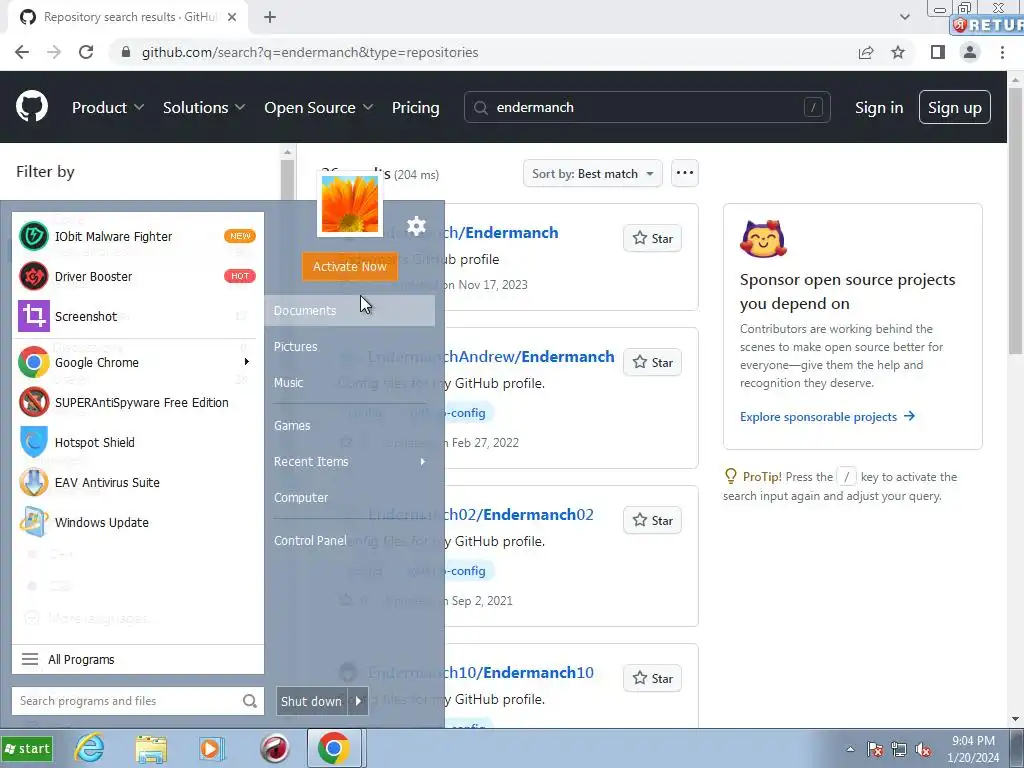Open the Screenshot tool entry
The height and width of the screenshot is (768, 1024).
click(137, 316)
